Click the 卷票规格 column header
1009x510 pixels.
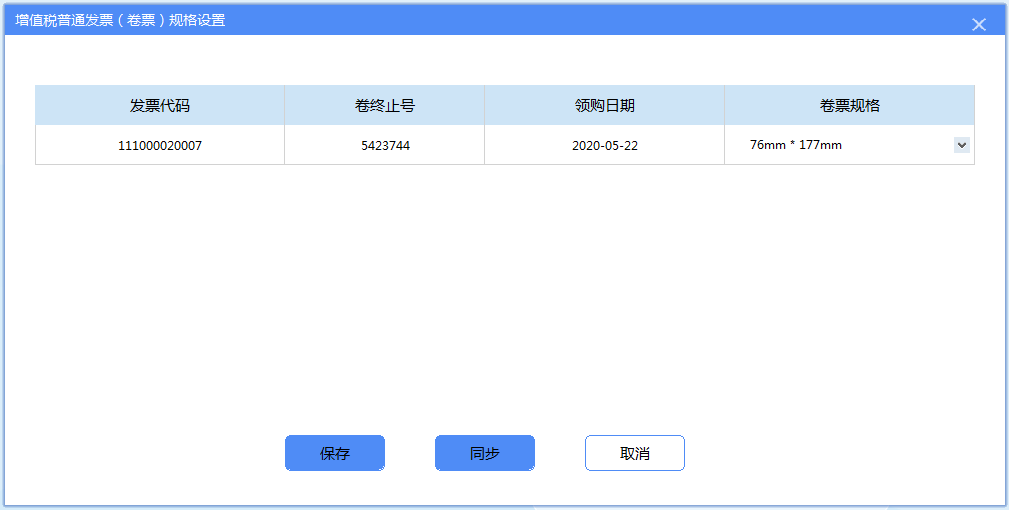pos(849,105)
